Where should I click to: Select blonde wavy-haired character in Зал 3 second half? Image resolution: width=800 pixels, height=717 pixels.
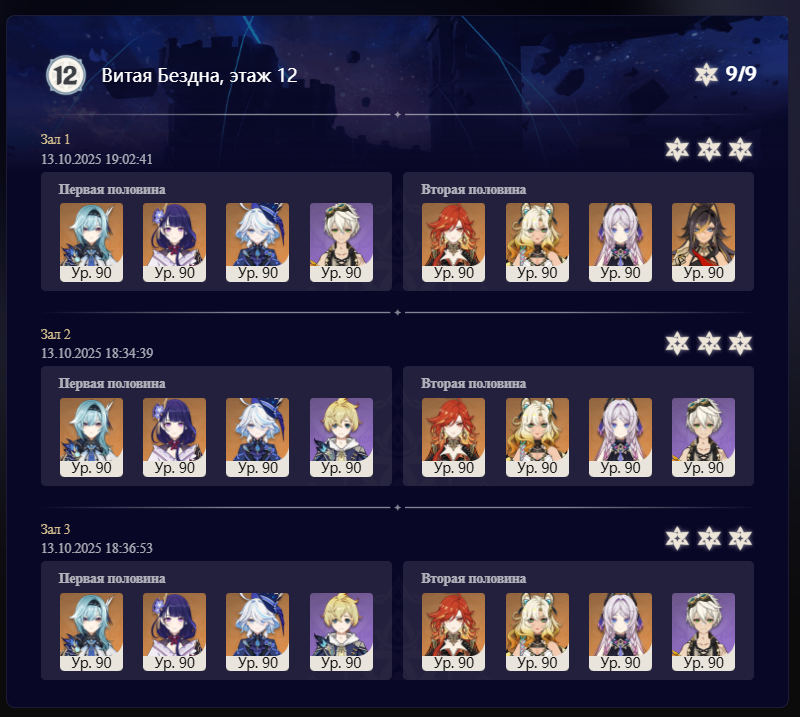point(537,632)
